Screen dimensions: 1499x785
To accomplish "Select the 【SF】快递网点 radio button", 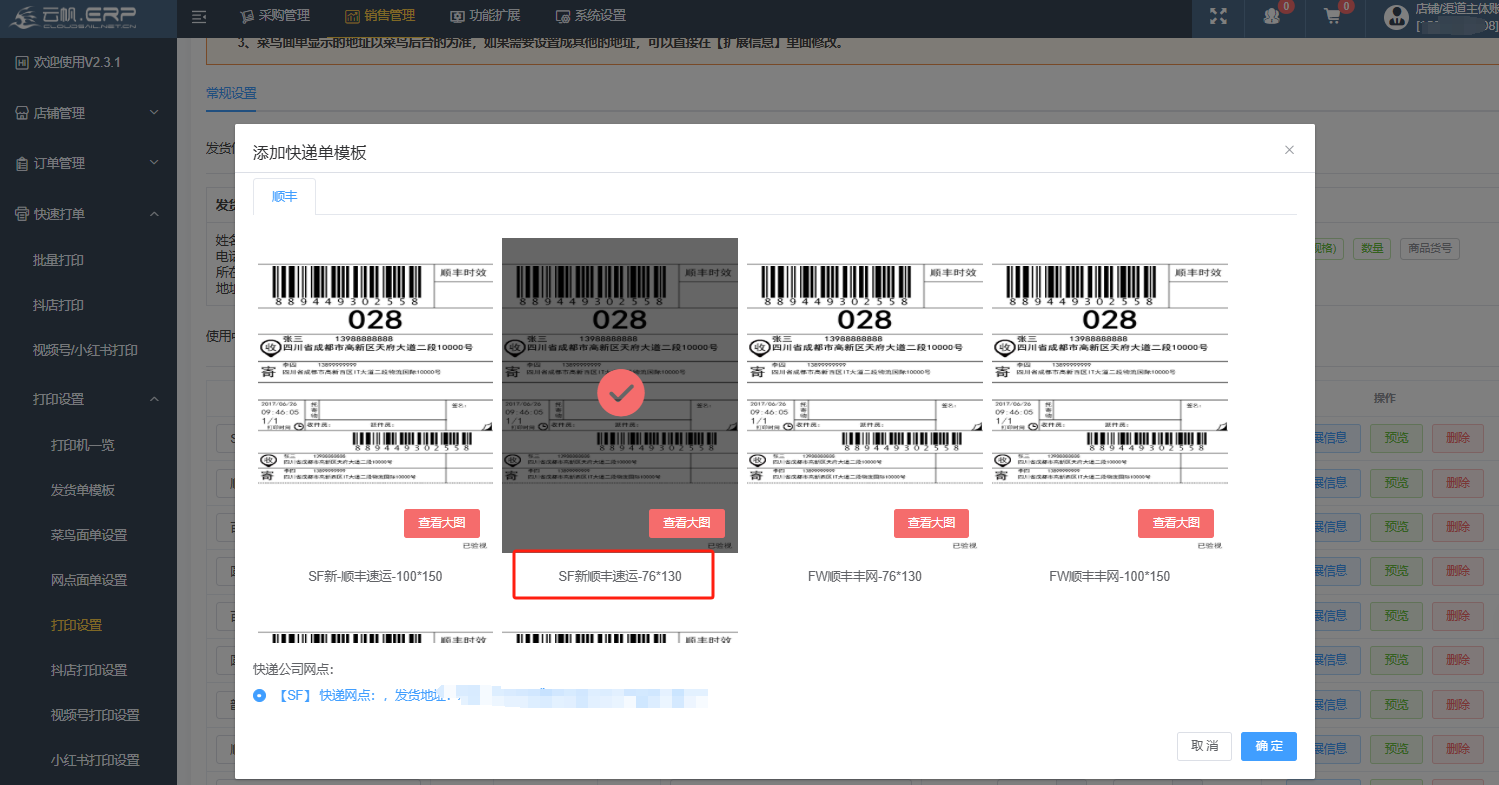I will click(x=260, y=695).
